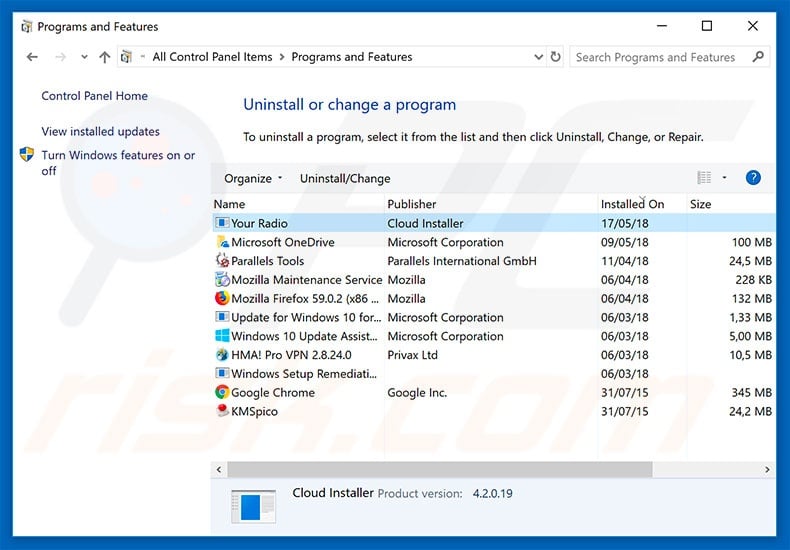Click the 345 MB size value

[x=752, y=393]
